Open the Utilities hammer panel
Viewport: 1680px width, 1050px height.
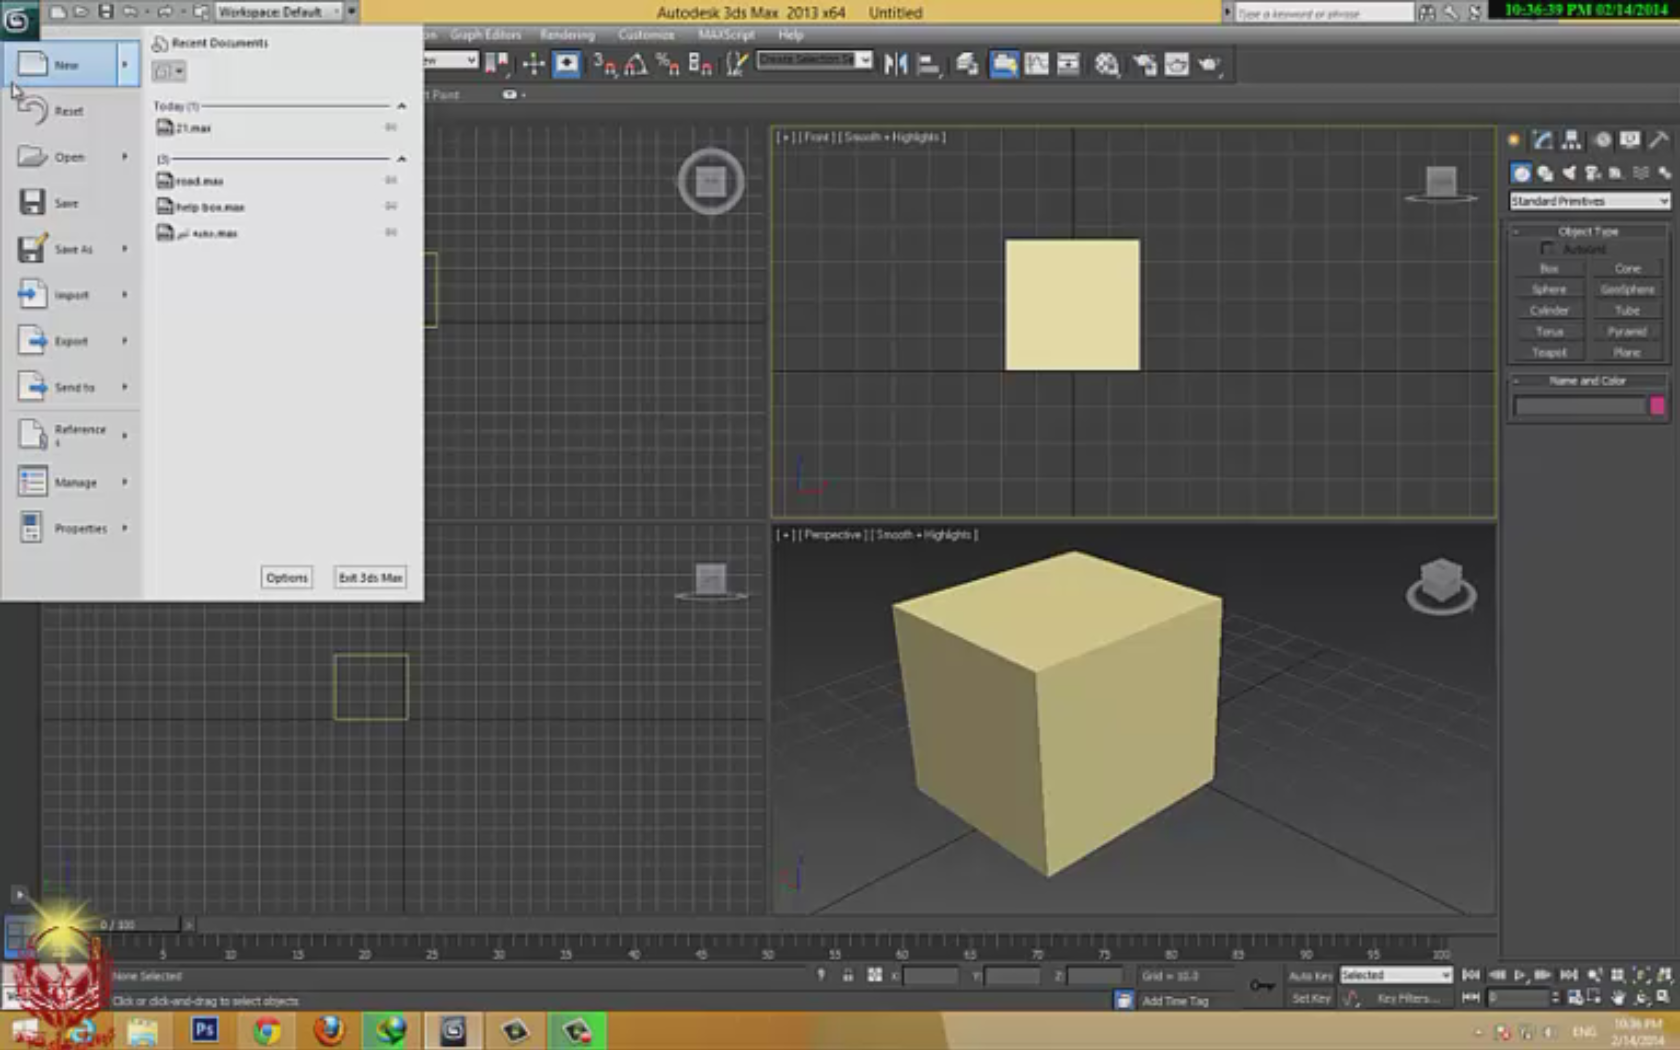pyautogui.click(x=1659, y=140)
